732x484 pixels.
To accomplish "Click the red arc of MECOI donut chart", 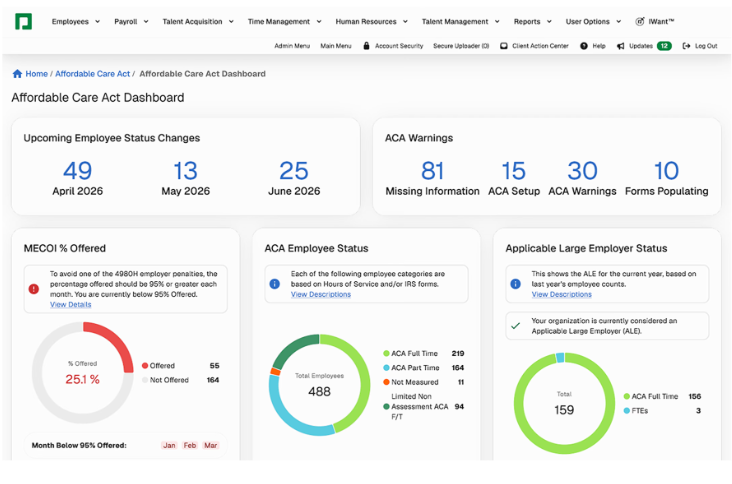I will pyautogui.click(x=116, y=341).
